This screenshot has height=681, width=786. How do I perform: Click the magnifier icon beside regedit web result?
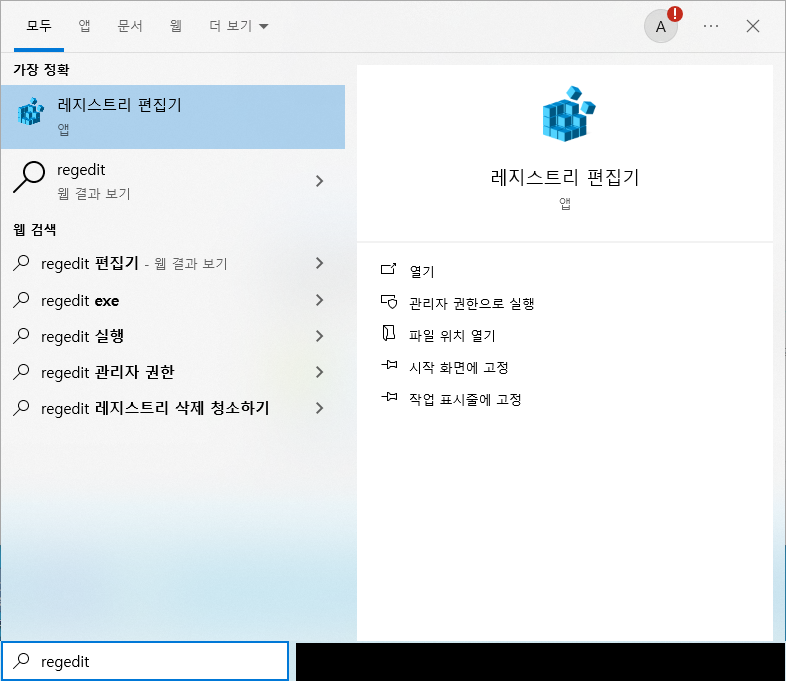29,177
